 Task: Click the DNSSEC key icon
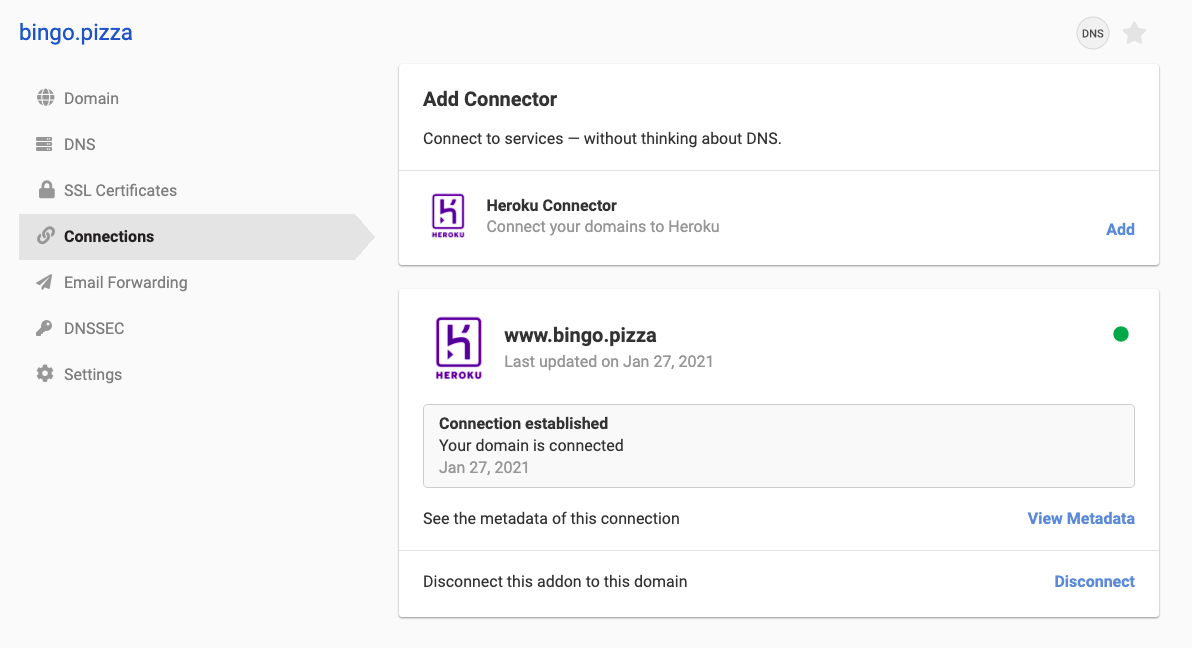[44, 328]
